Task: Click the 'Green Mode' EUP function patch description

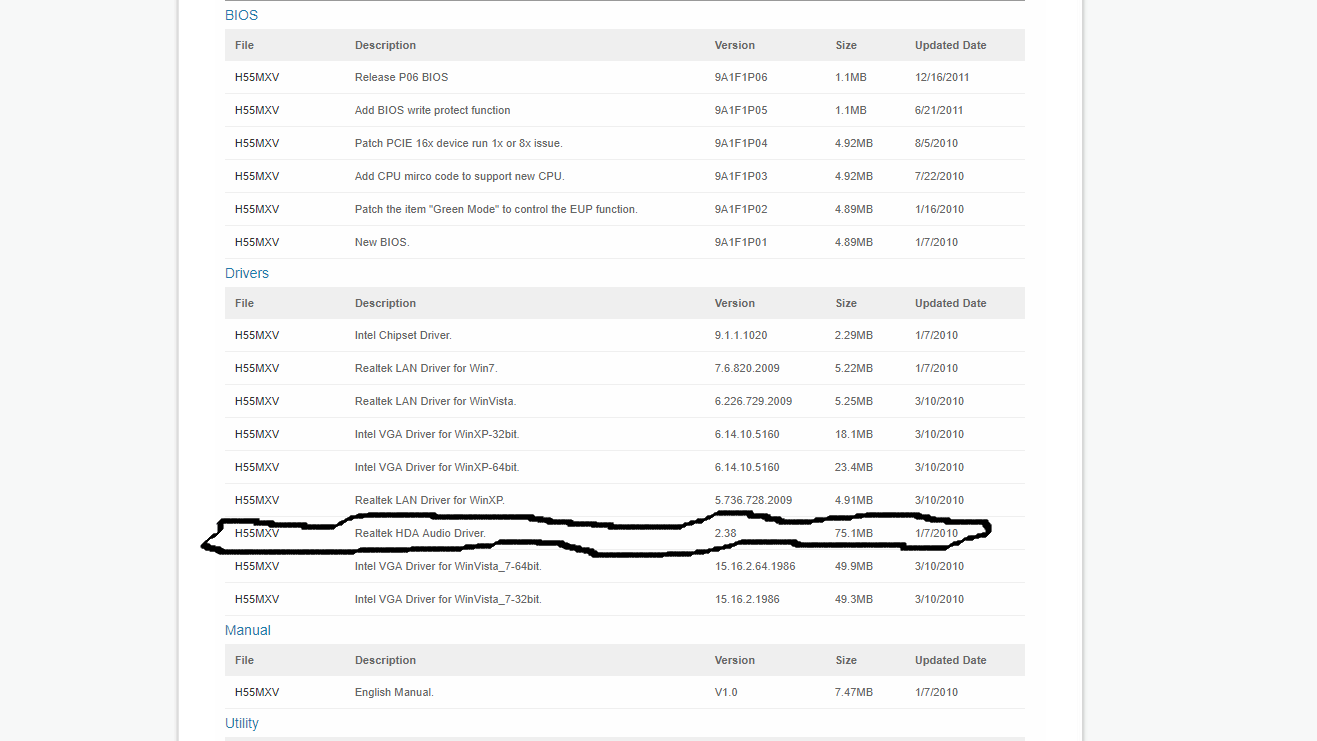Action: click(x=496, y=209)
